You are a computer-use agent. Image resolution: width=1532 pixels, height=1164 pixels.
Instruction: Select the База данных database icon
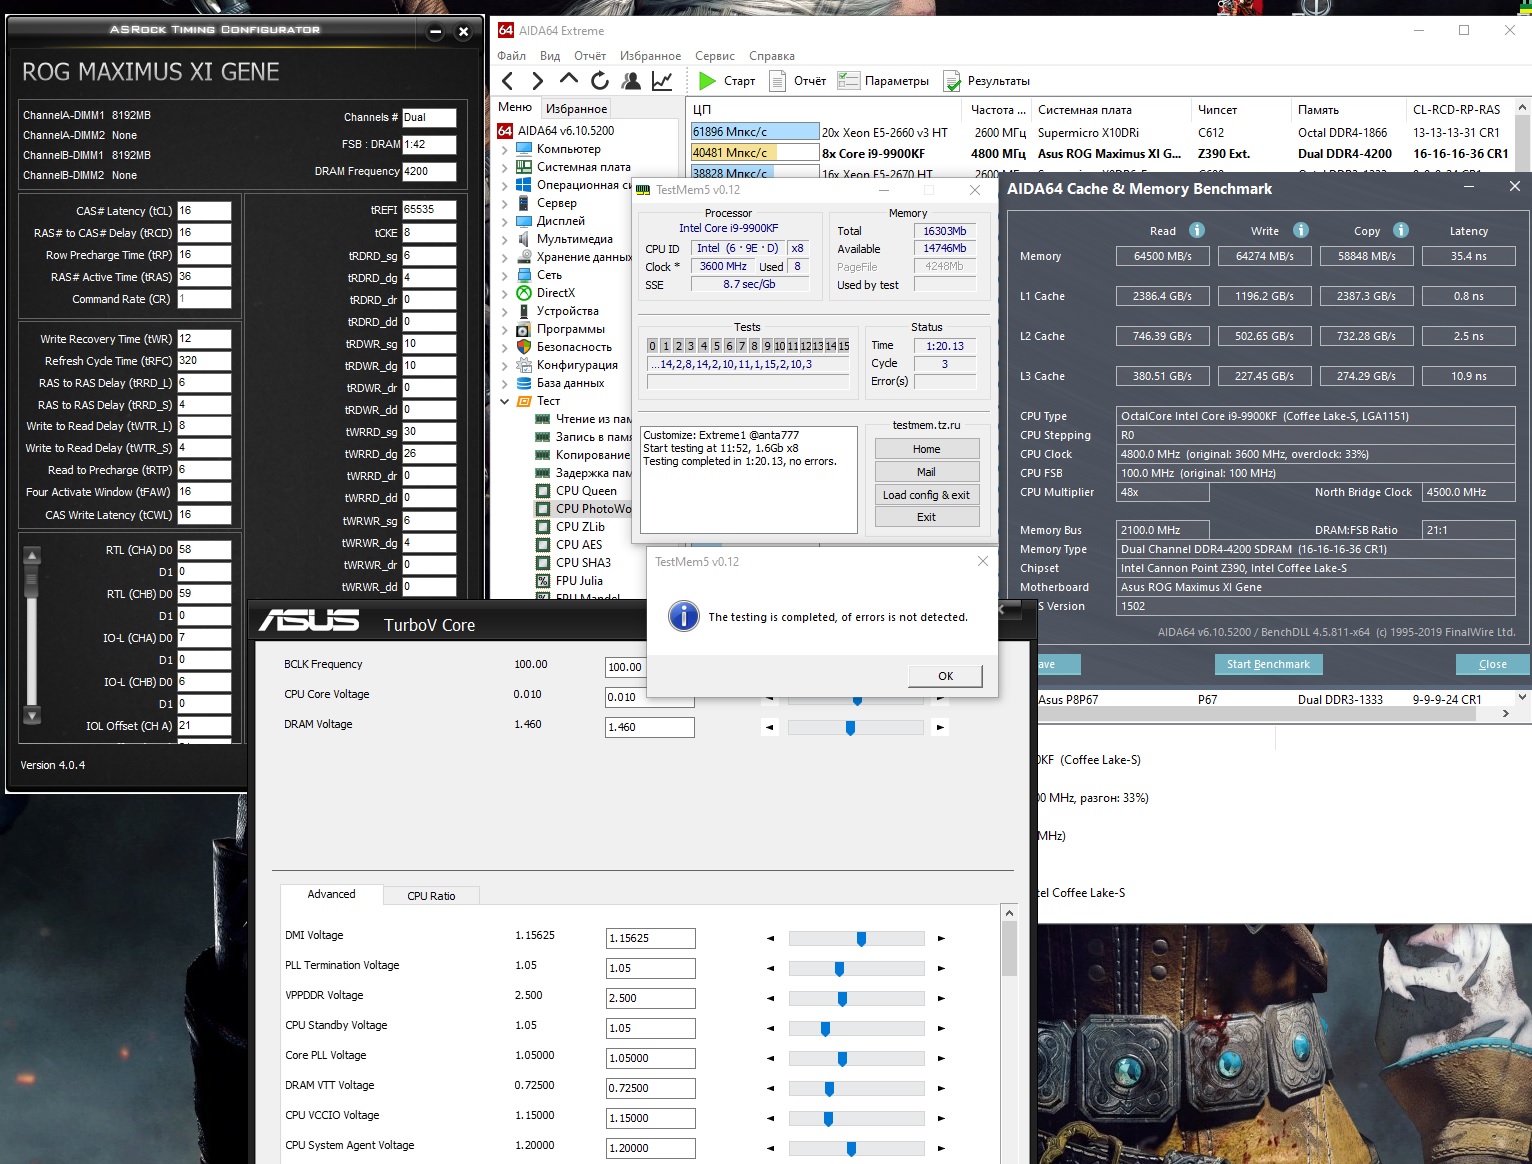524,383
